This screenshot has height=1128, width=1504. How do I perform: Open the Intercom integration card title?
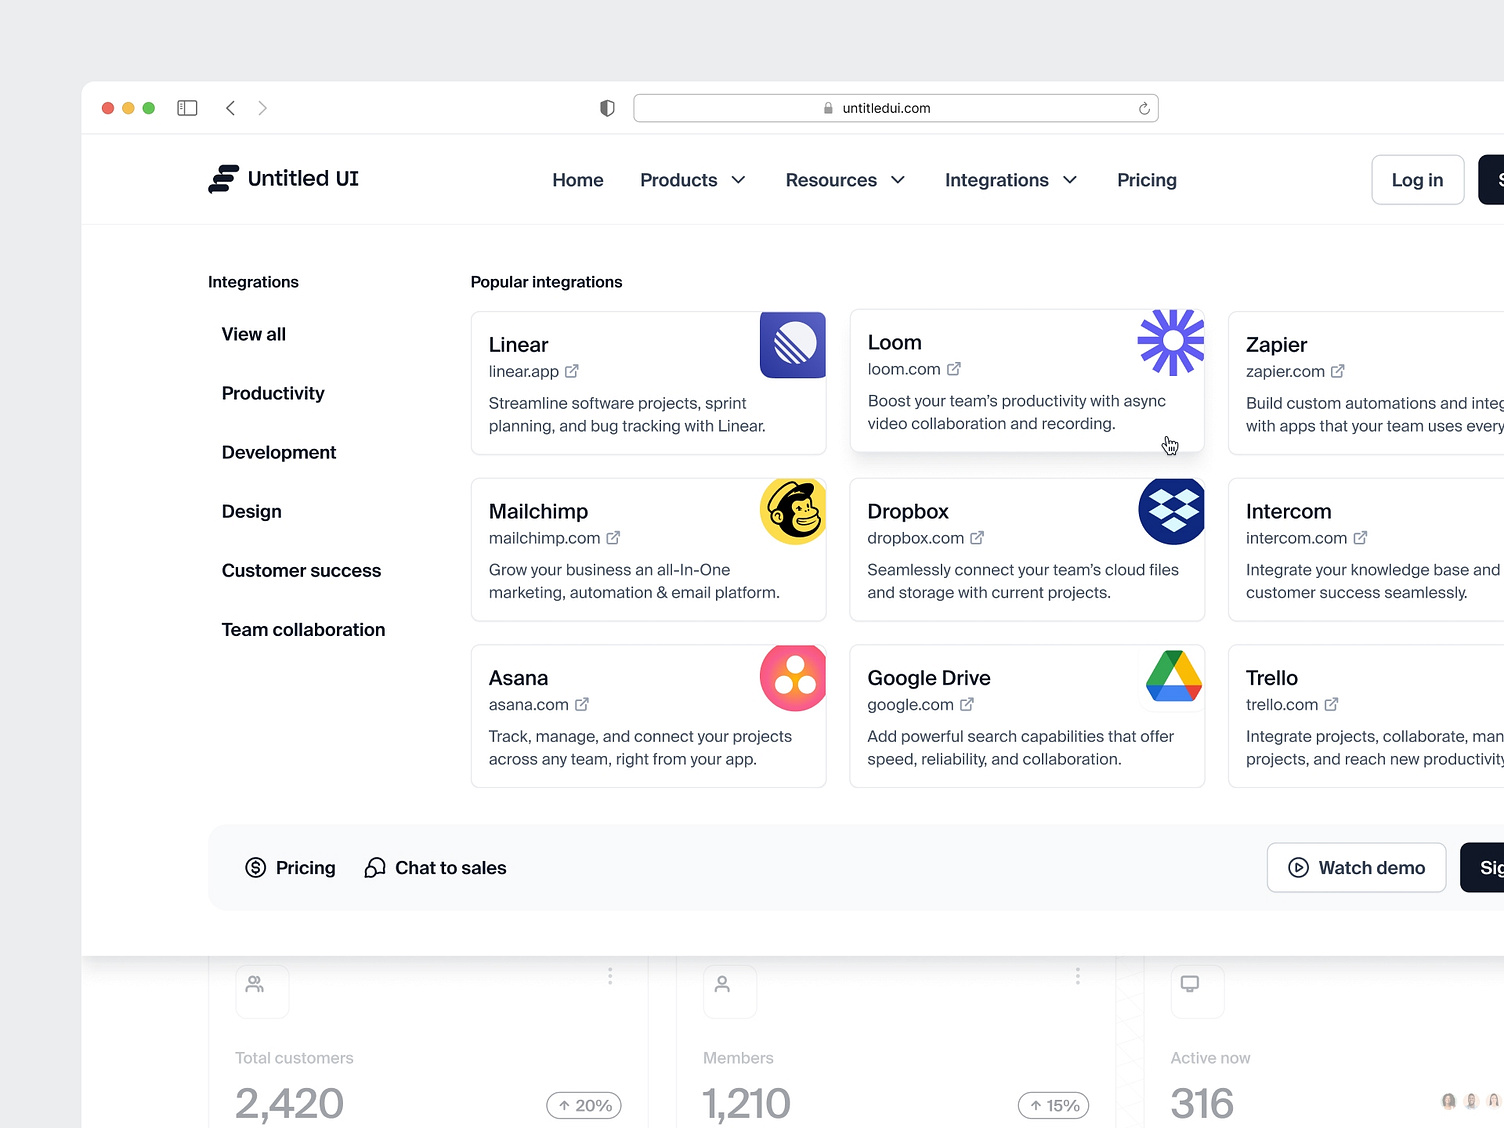click(1289, 511)
